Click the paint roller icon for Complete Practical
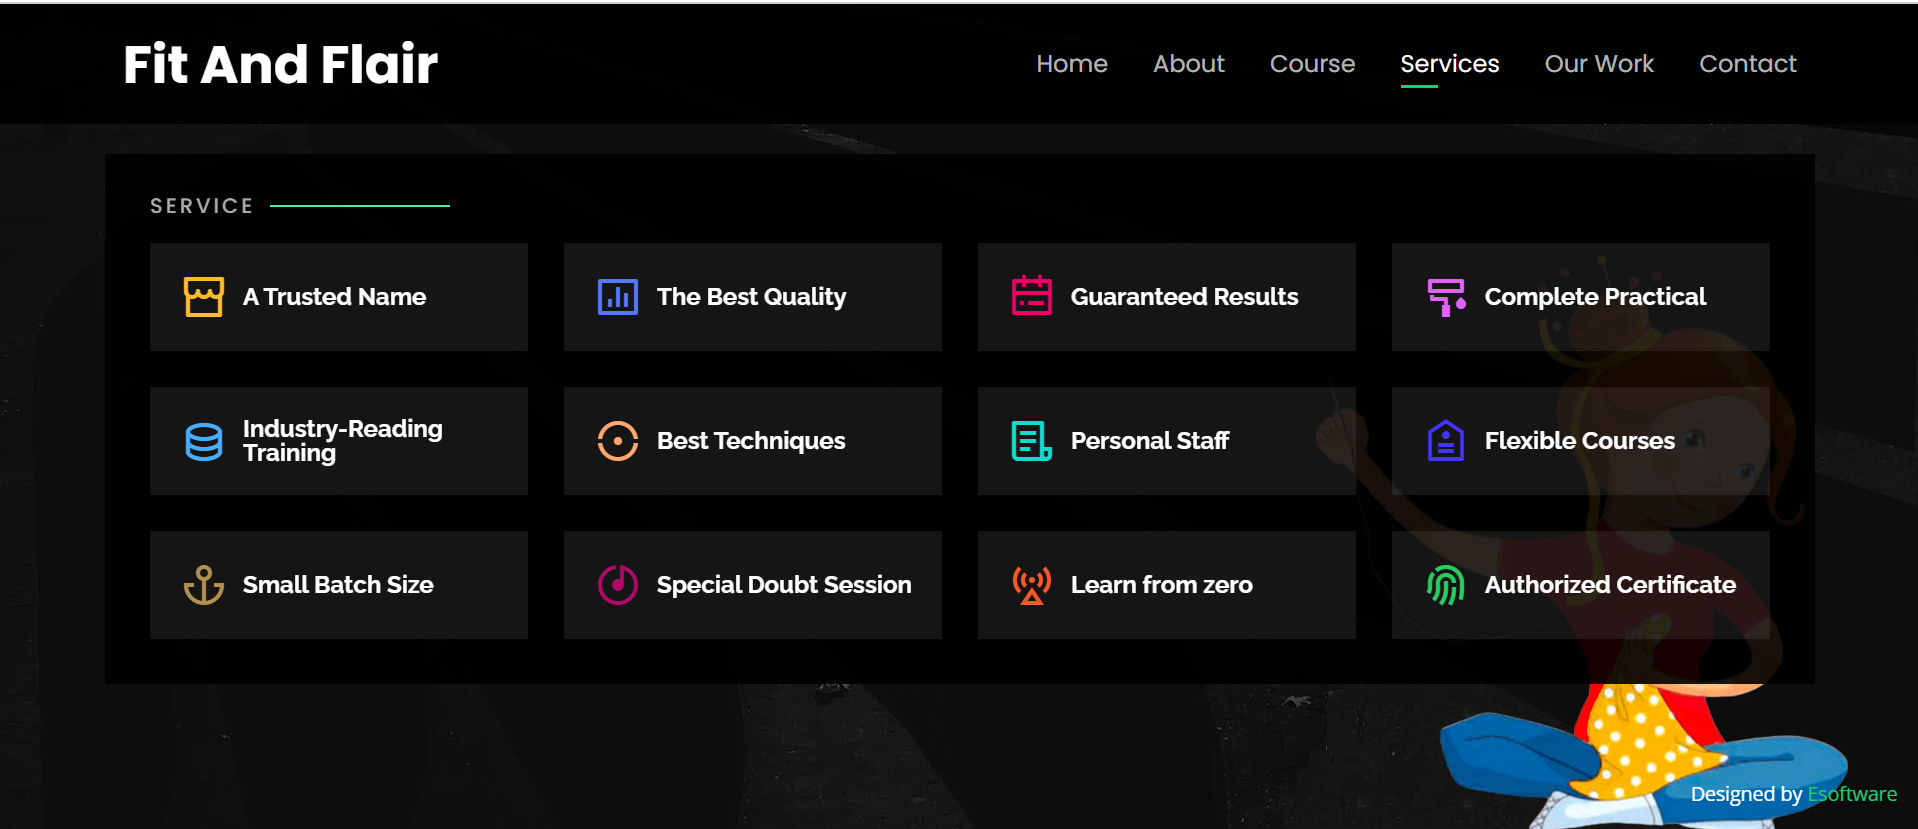 (1446, 297)
